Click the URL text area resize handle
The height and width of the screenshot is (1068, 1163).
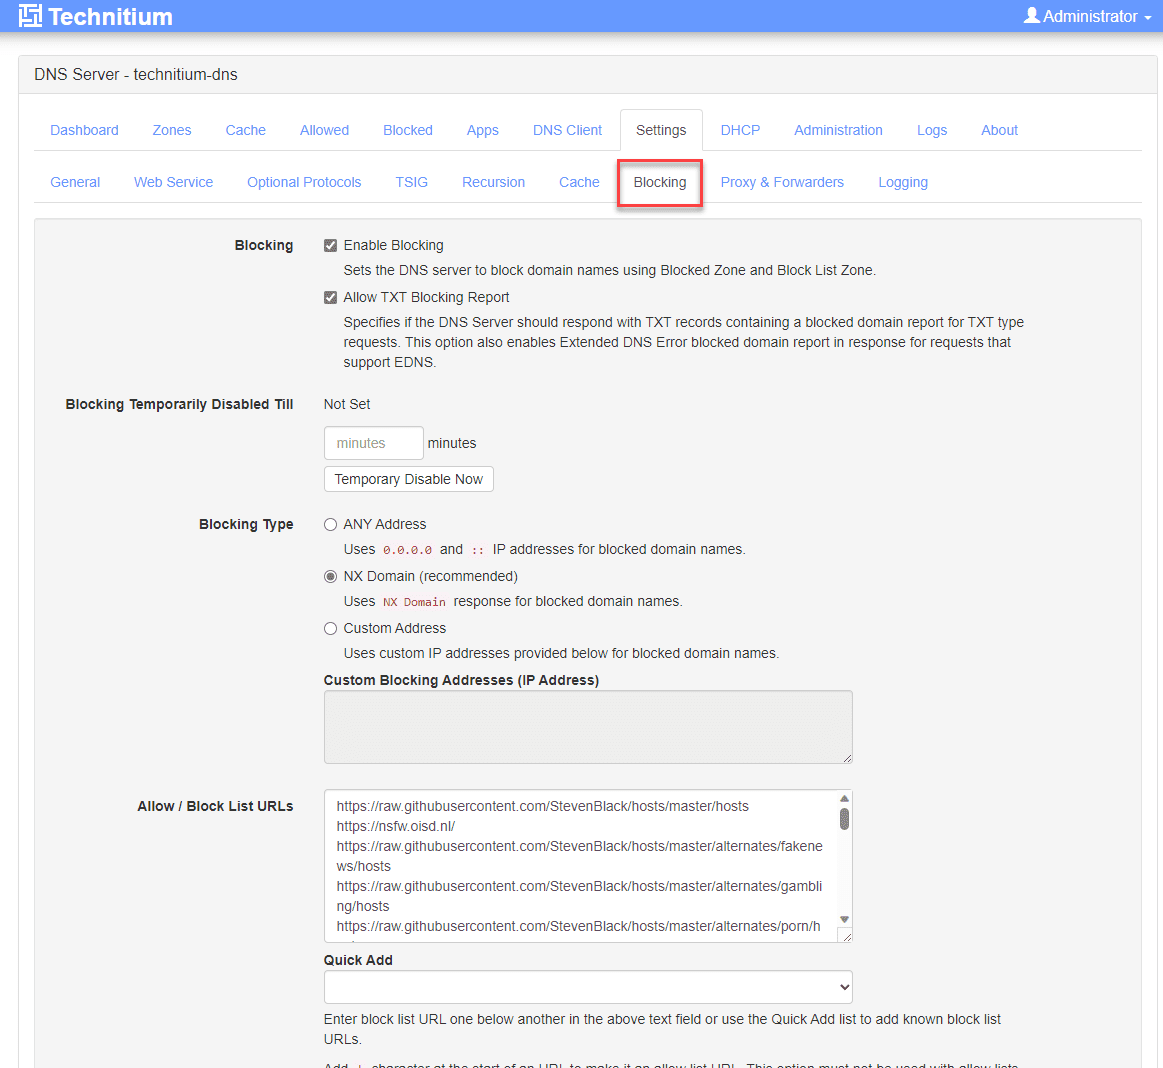pyautogui.click(x=846, y=937)
